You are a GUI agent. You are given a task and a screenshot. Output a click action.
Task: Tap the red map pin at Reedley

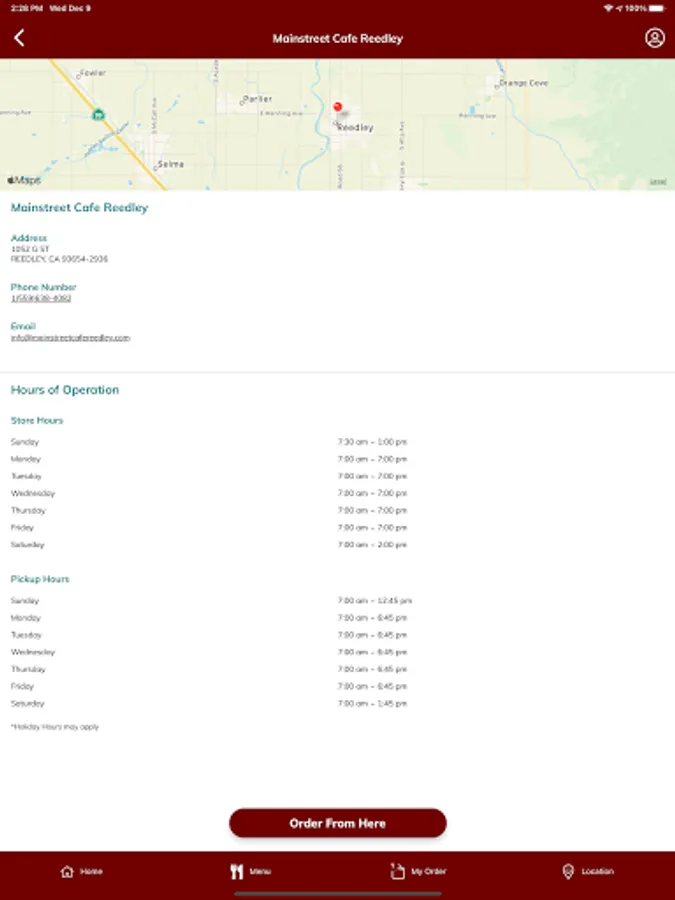(338, 106)
